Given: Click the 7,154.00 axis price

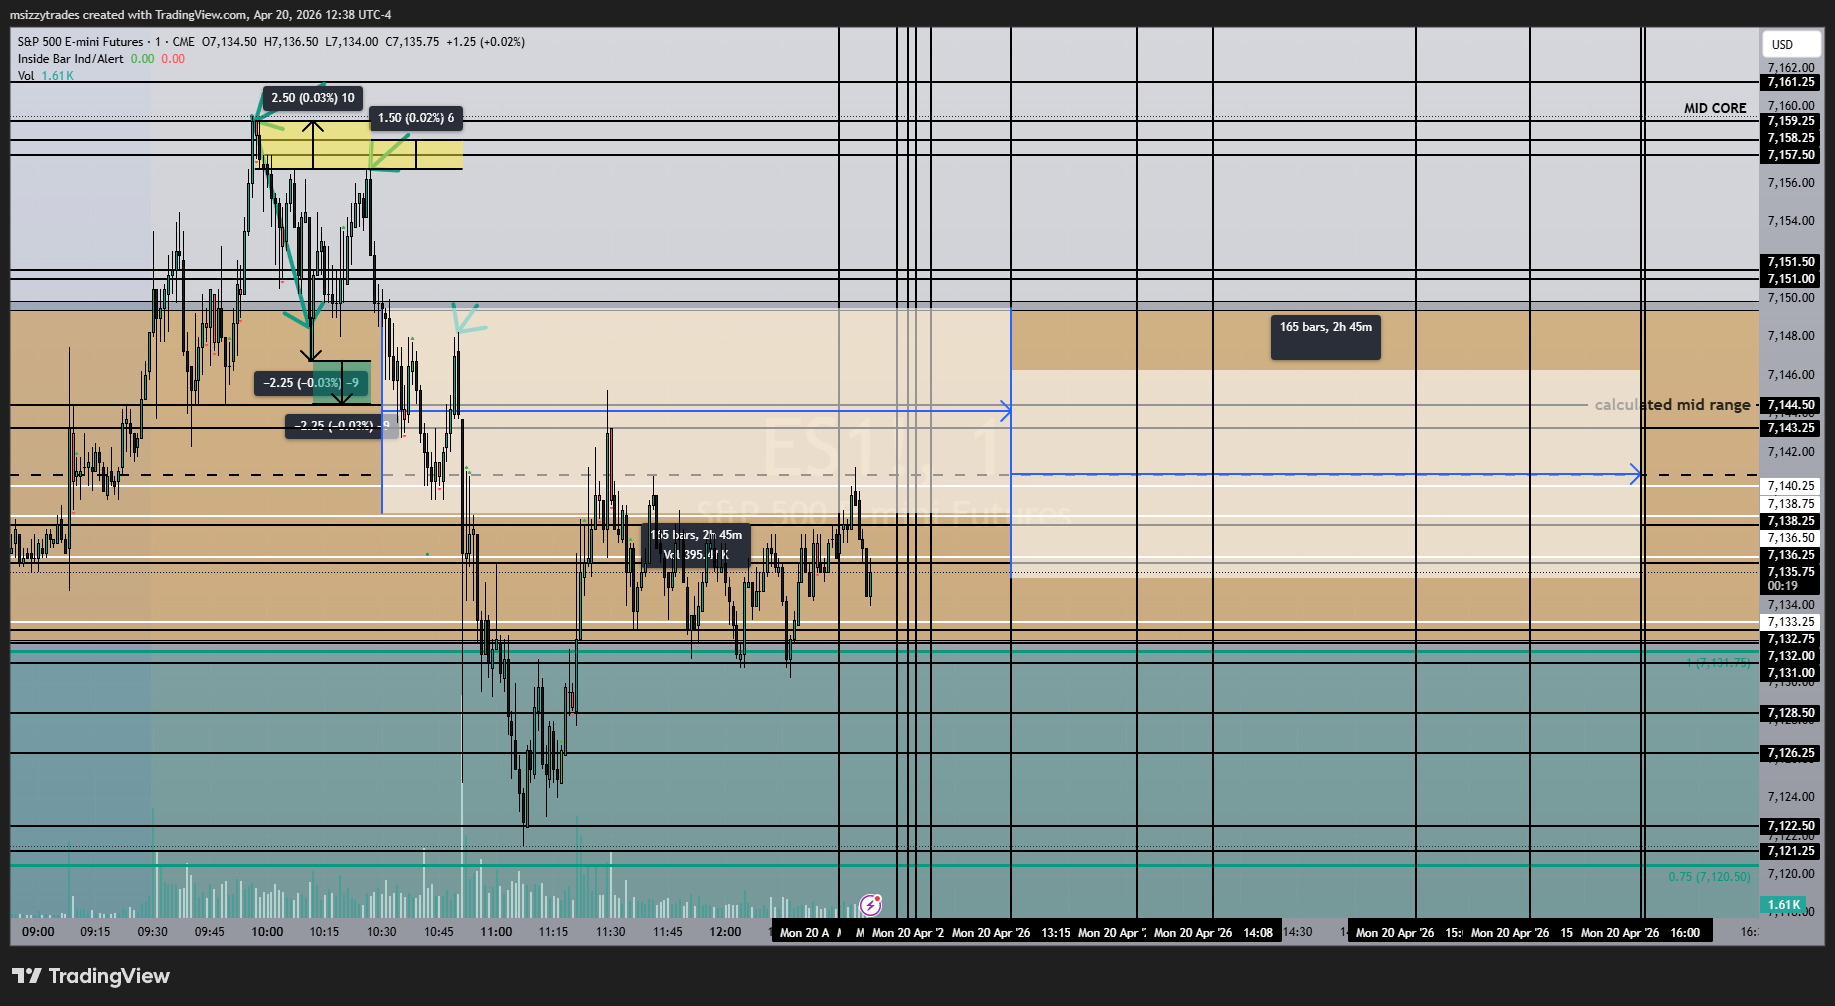Looking at the screenshot, I should (x=1791, y=221).
